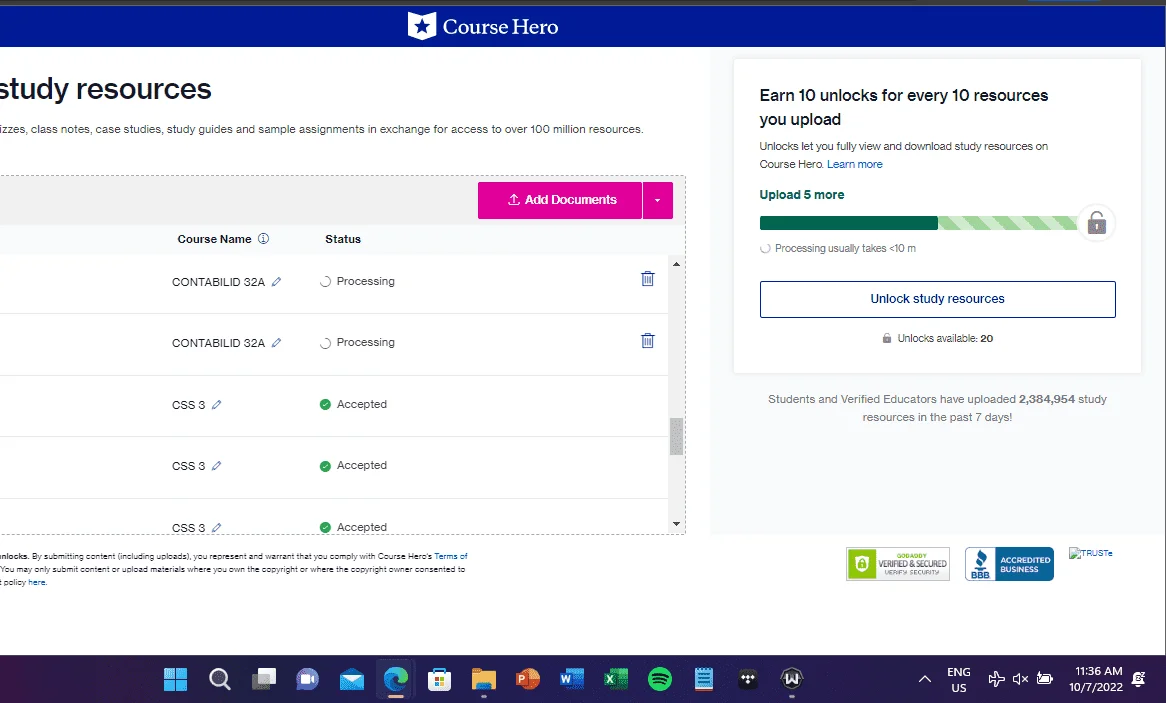Open the Terms of link
This screenshot has height=703, width=1166.
451,556
